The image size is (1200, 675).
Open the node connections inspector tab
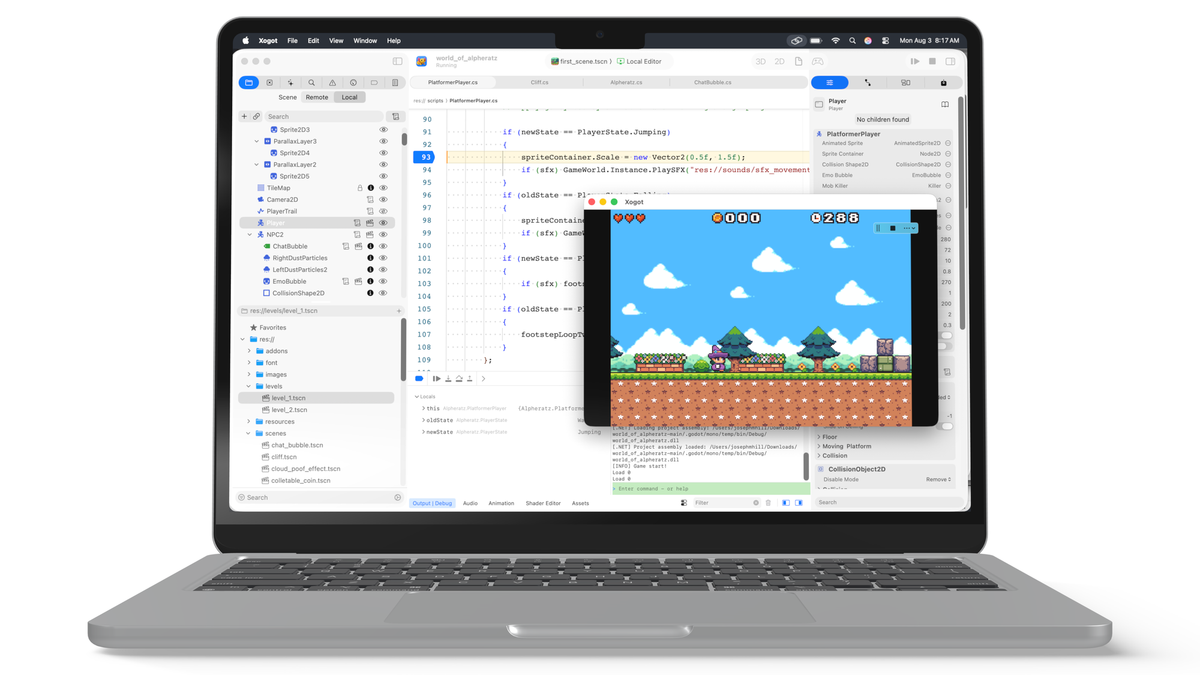pos(867,83)
